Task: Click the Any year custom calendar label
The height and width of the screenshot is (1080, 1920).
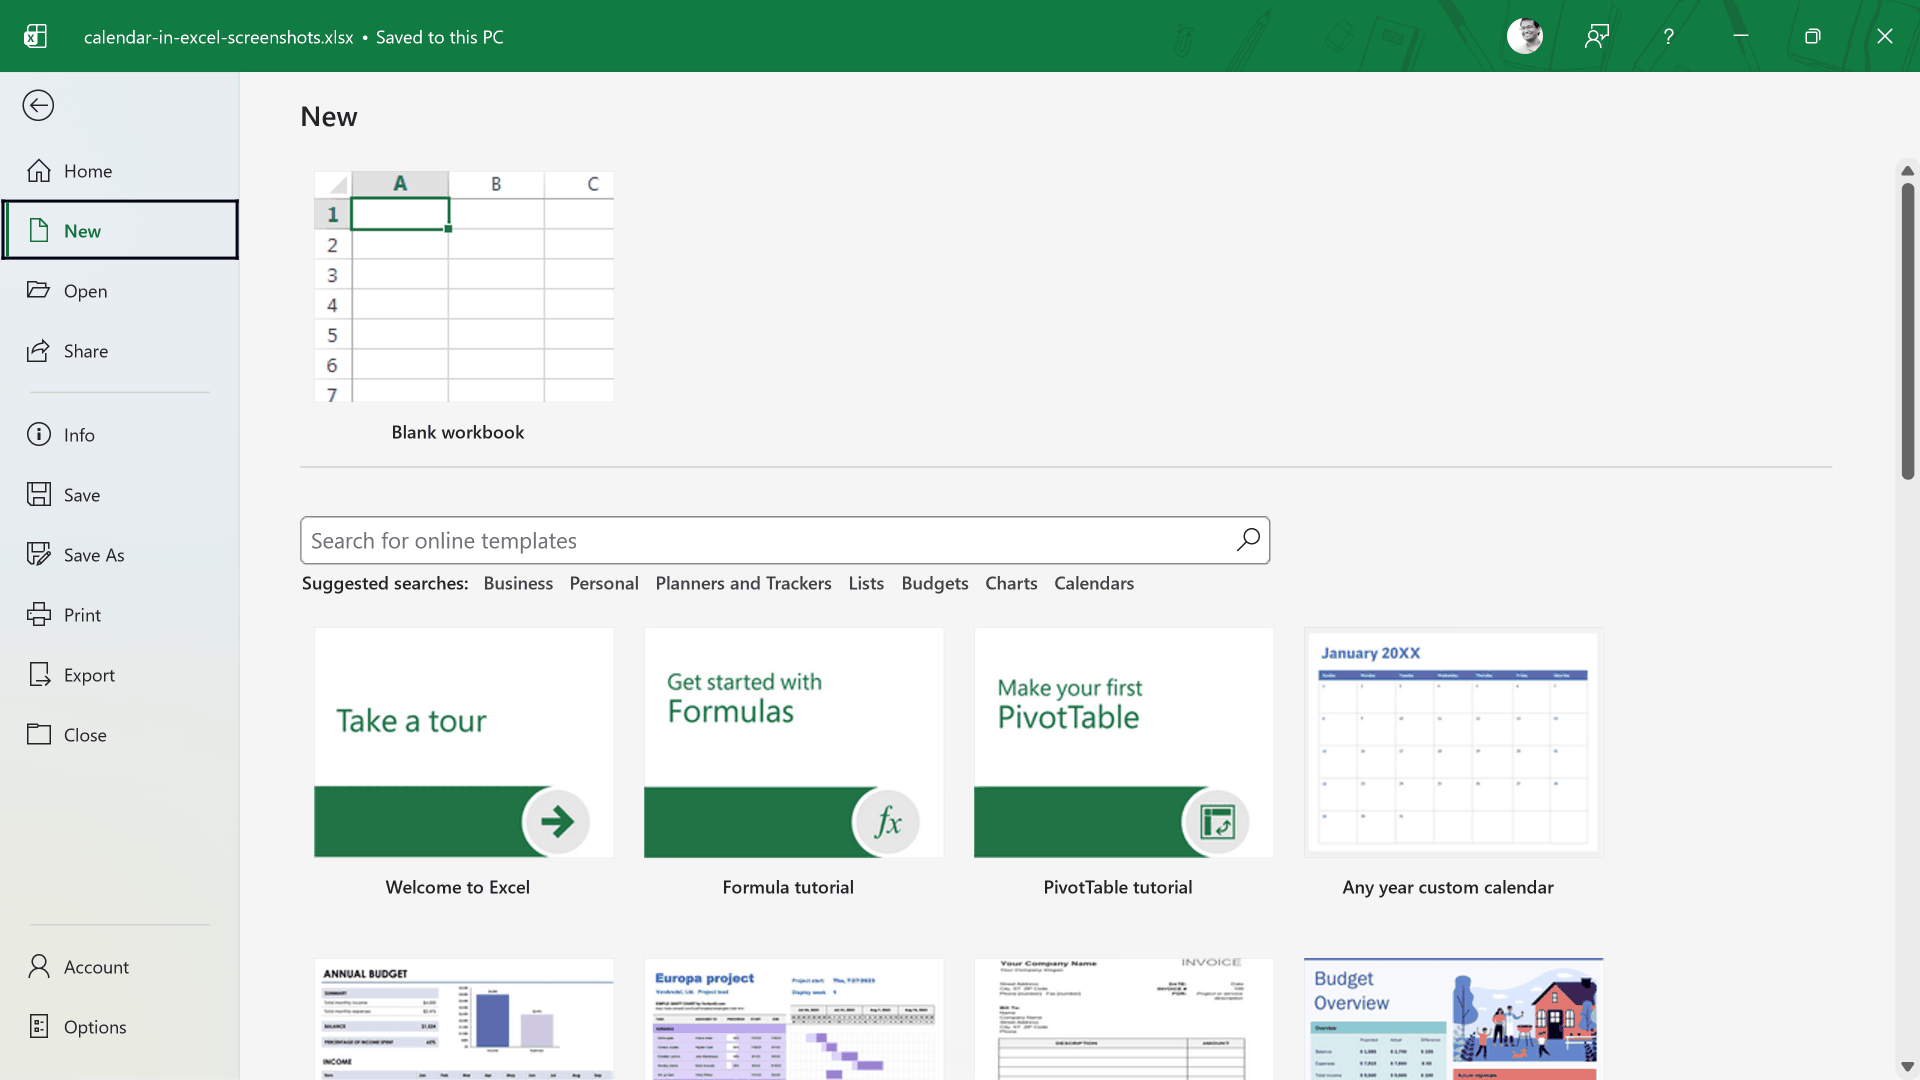Action: [x=1448, y=887]
